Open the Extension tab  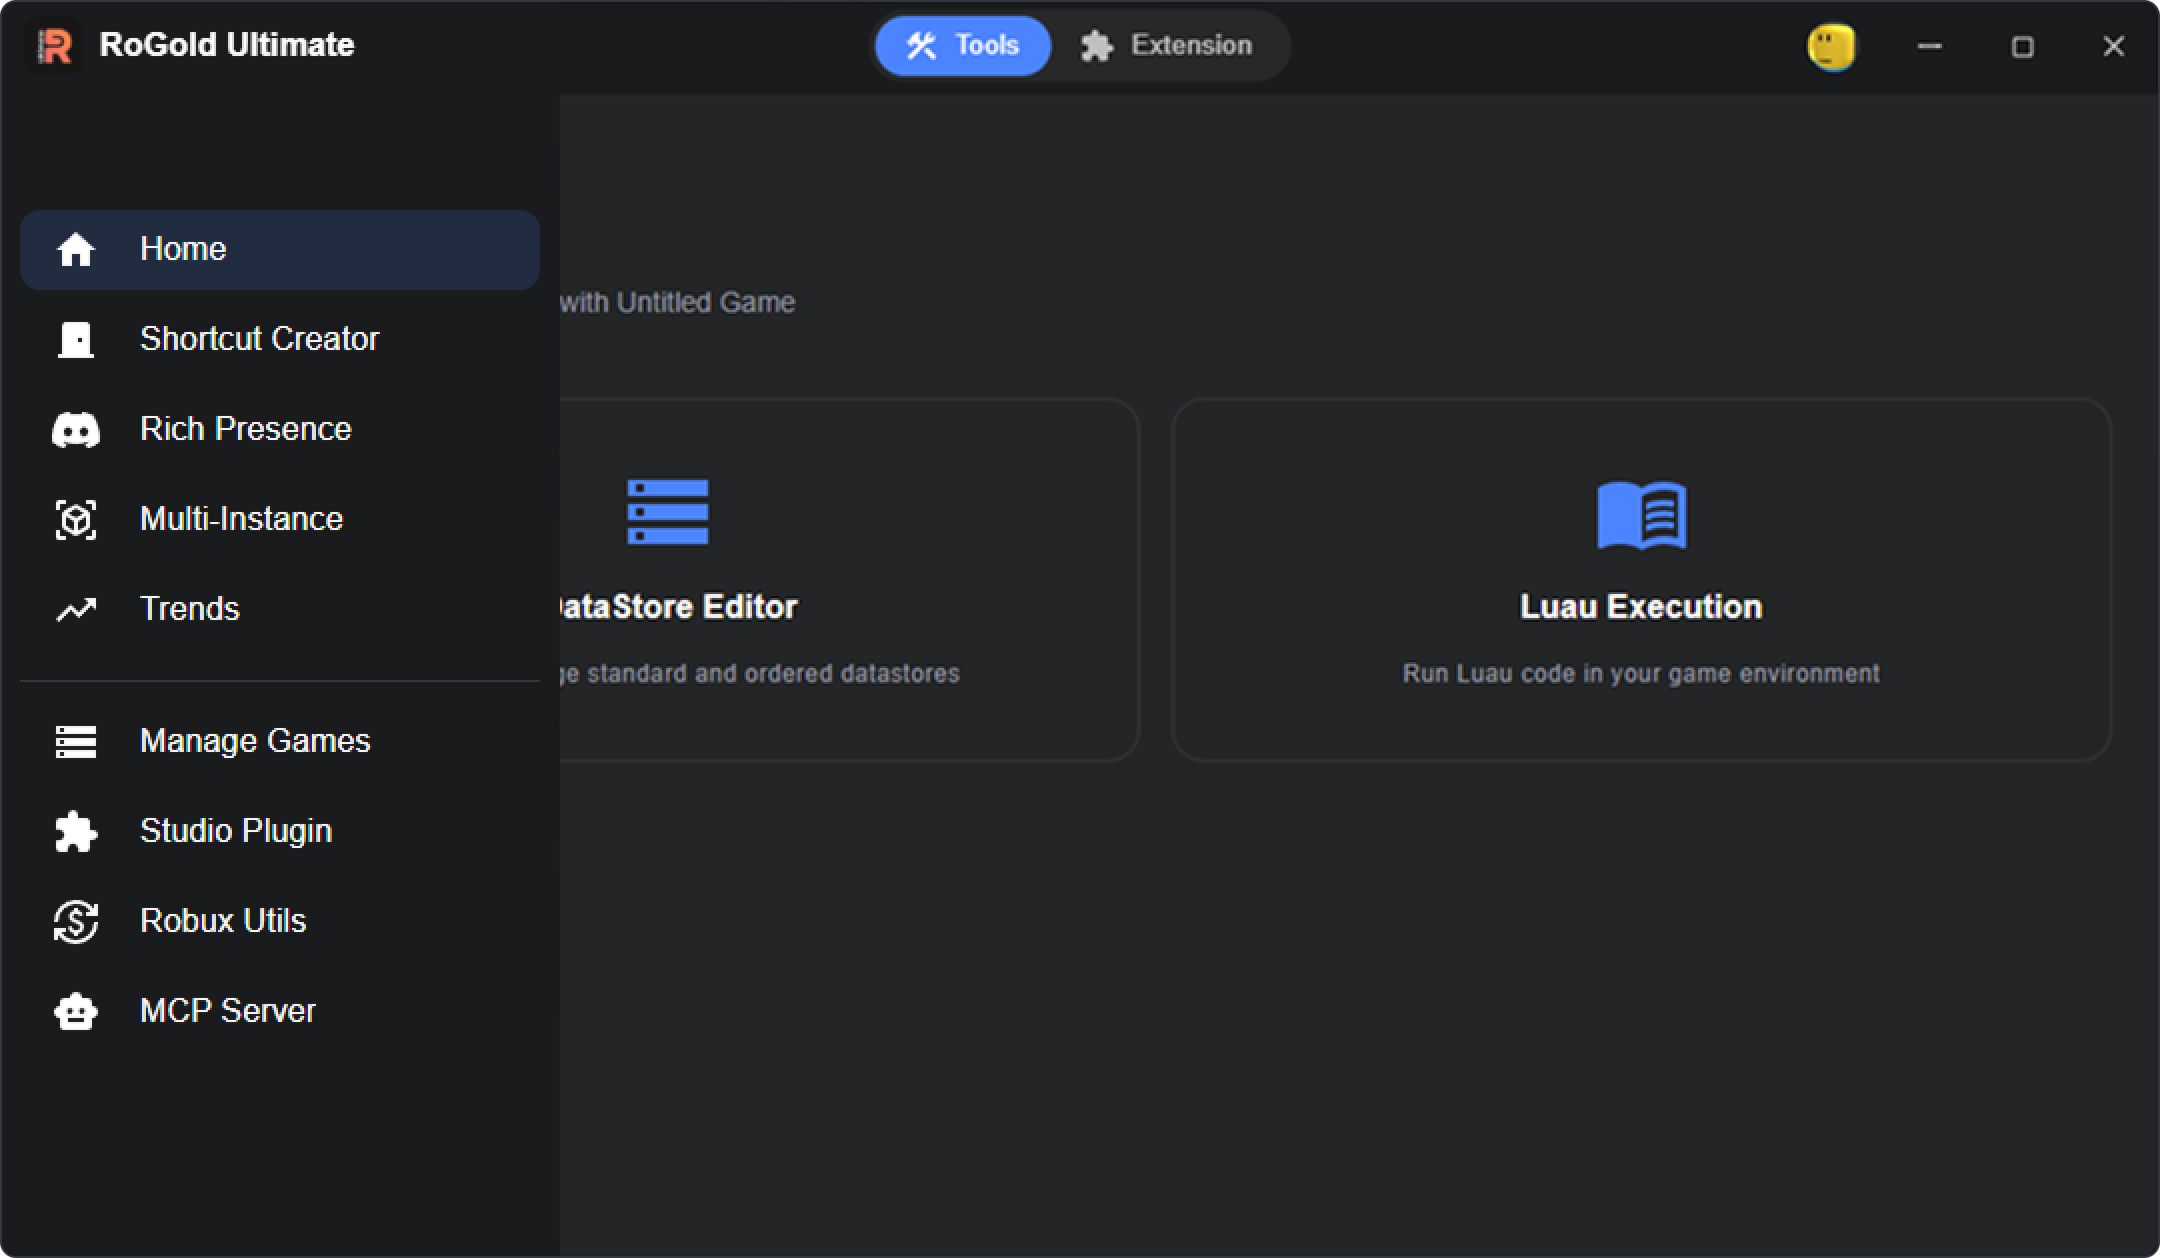click(x=1166, y=46)
